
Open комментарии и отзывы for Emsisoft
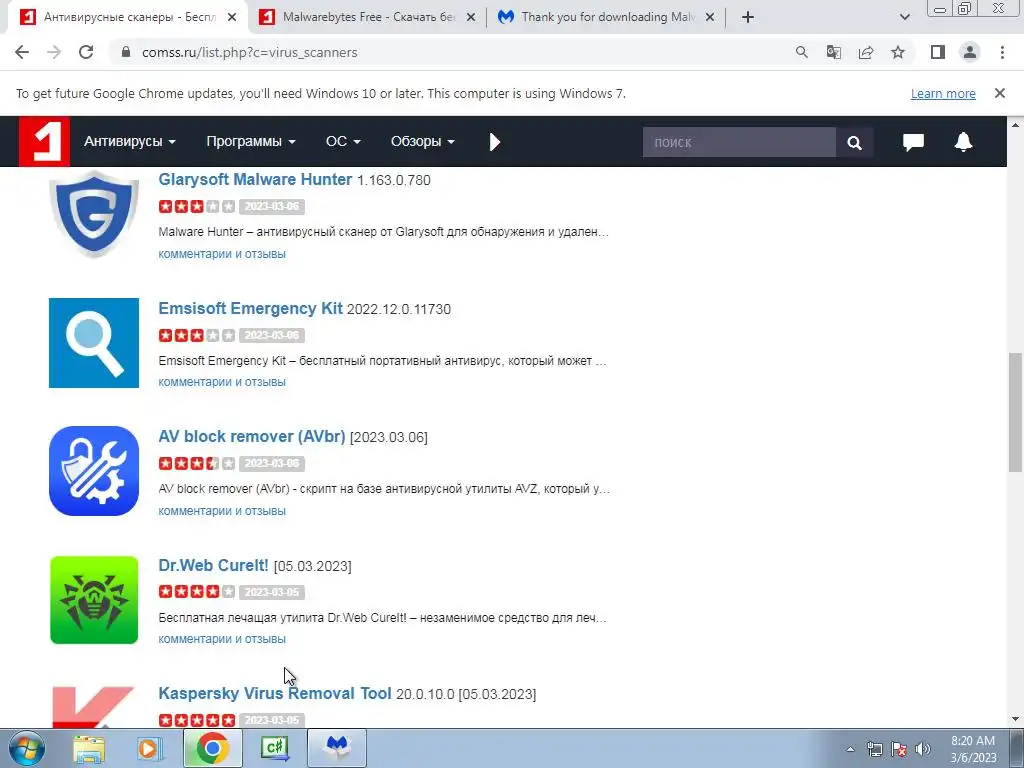[222, 382]
